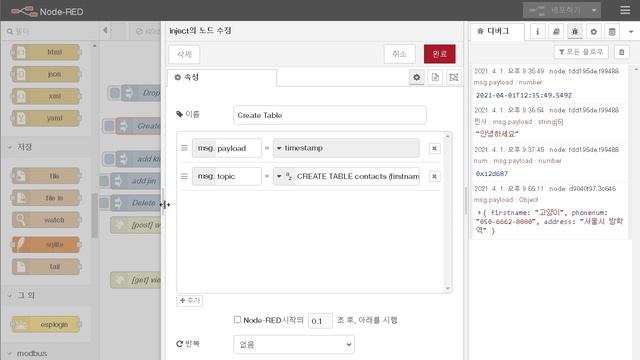Click the red Done button
This screenshot has width=640, height=360.
click(440, 54)
